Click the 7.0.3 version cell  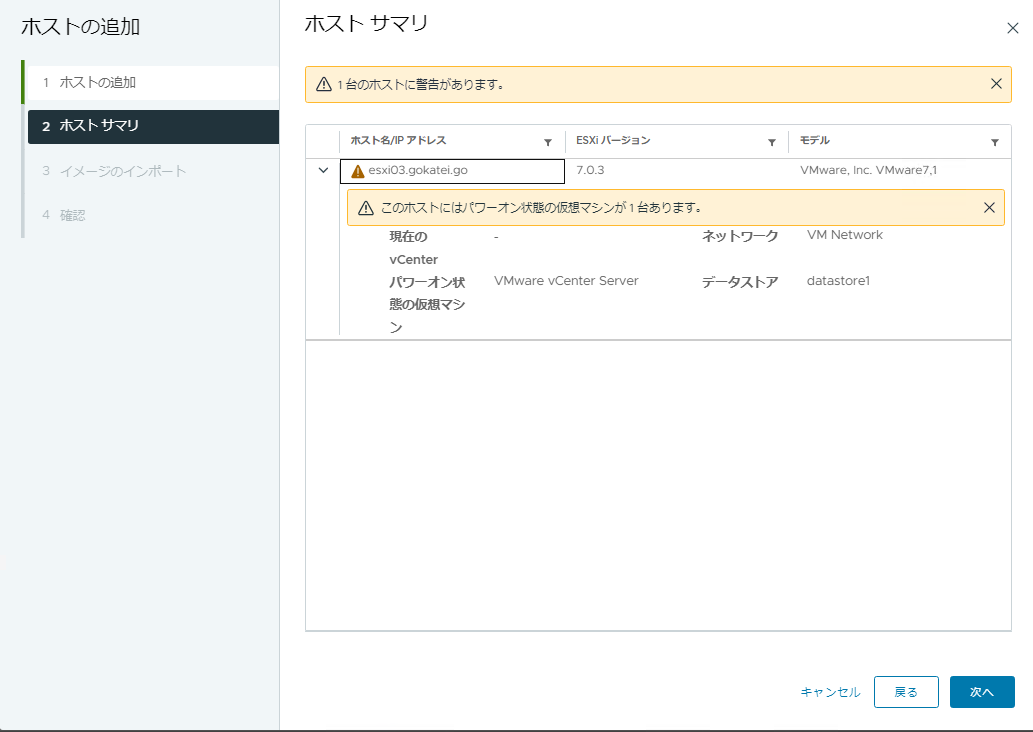(590, 170)
